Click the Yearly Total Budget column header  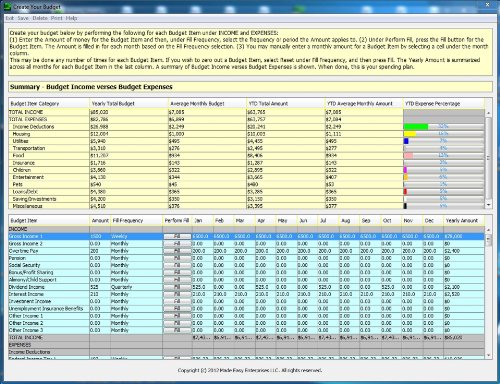pyautogui.click(x=129, y=104)
